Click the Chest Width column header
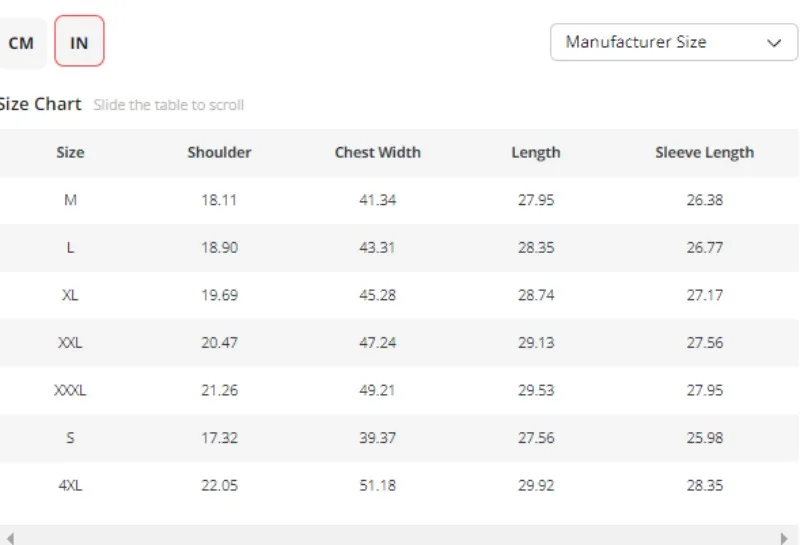The height and width of the screenshot is (545, 800). 377,153
